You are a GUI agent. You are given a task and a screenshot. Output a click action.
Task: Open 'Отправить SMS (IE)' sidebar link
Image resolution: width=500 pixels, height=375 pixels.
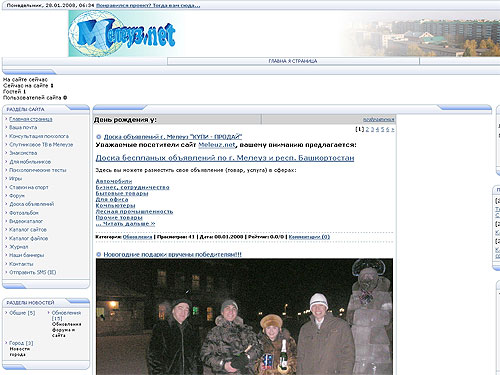[x=33, y=272]
